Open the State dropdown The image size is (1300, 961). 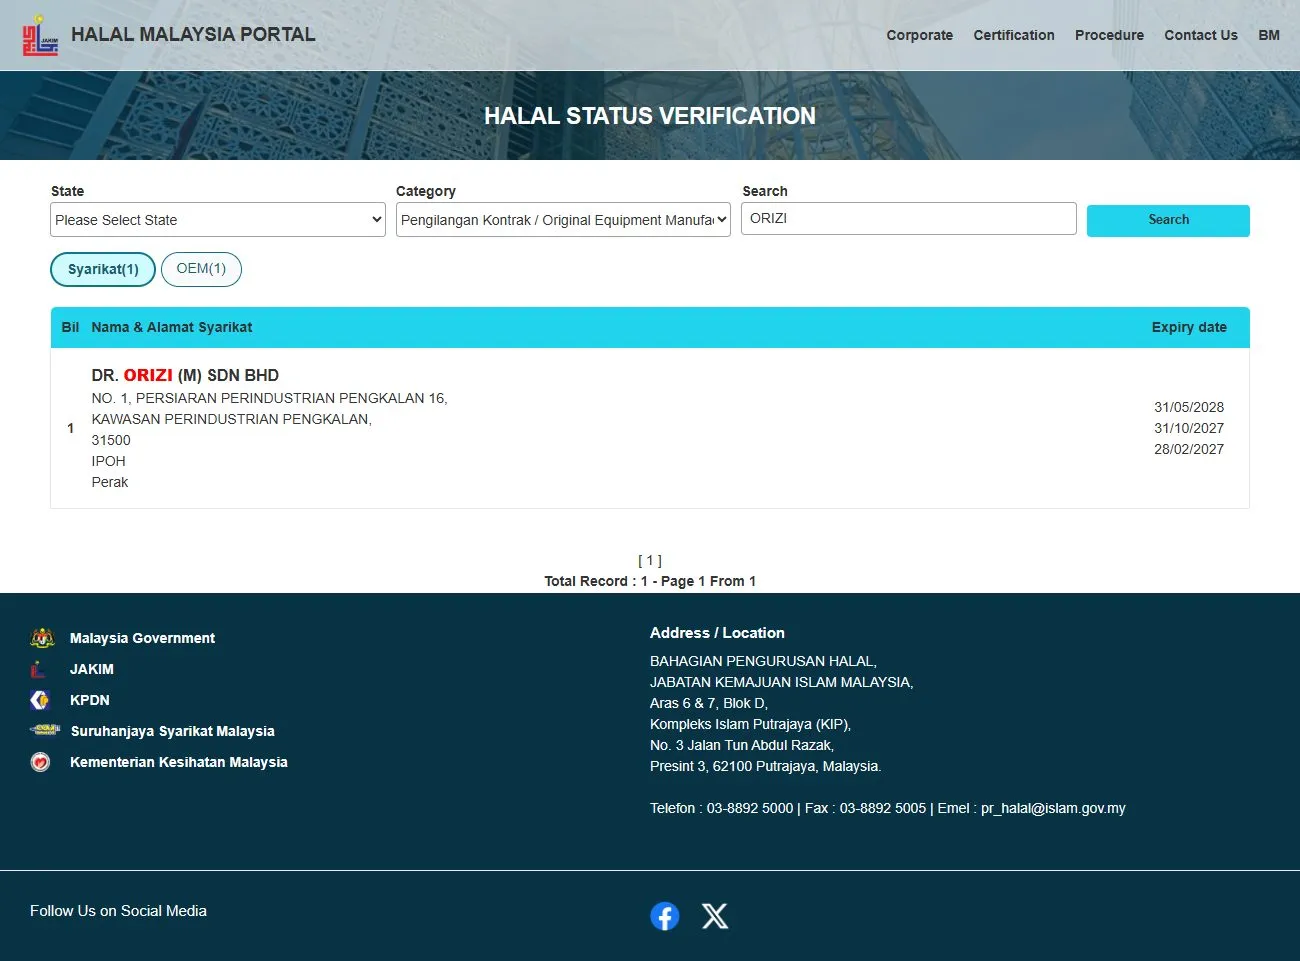[218, 220]
